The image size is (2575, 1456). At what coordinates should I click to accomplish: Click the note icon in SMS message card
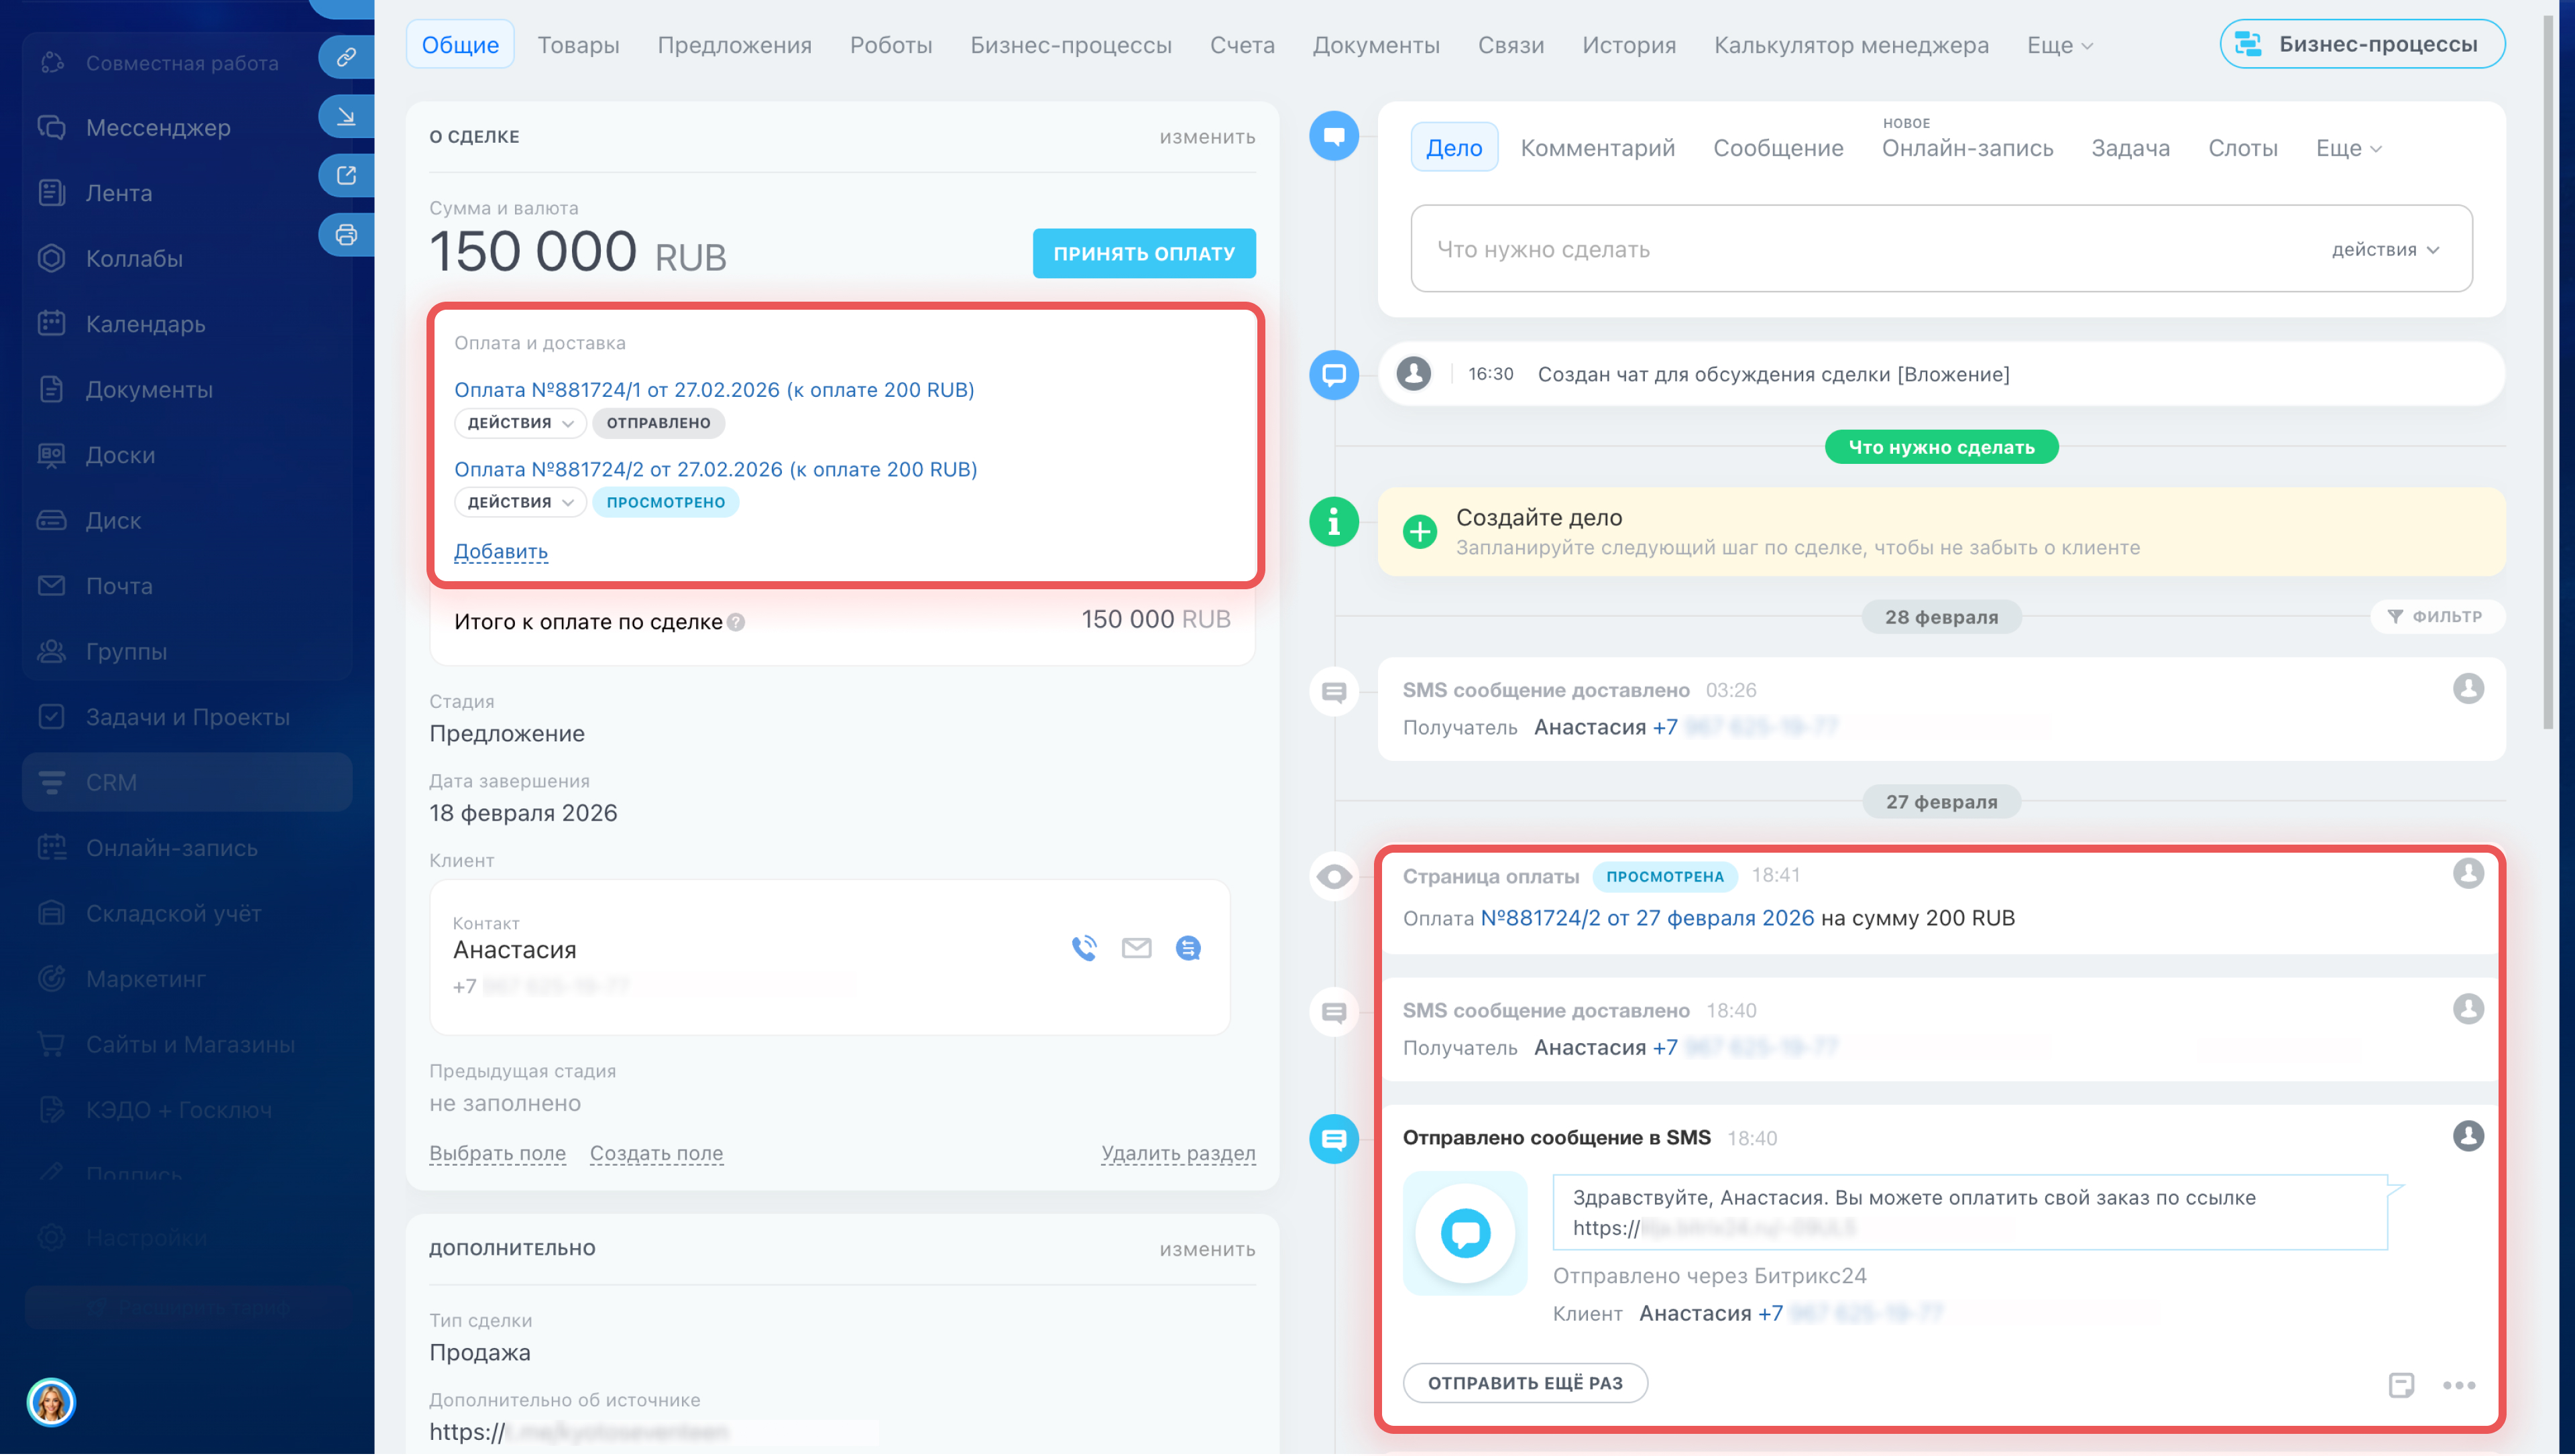[2400, 1385]
